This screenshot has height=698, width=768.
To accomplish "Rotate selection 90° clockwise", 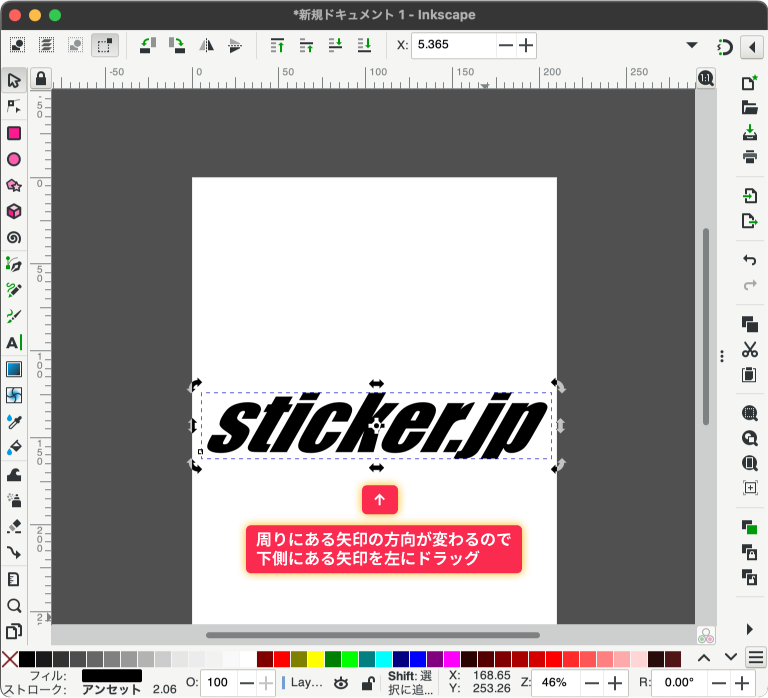I will pos(177,46).
